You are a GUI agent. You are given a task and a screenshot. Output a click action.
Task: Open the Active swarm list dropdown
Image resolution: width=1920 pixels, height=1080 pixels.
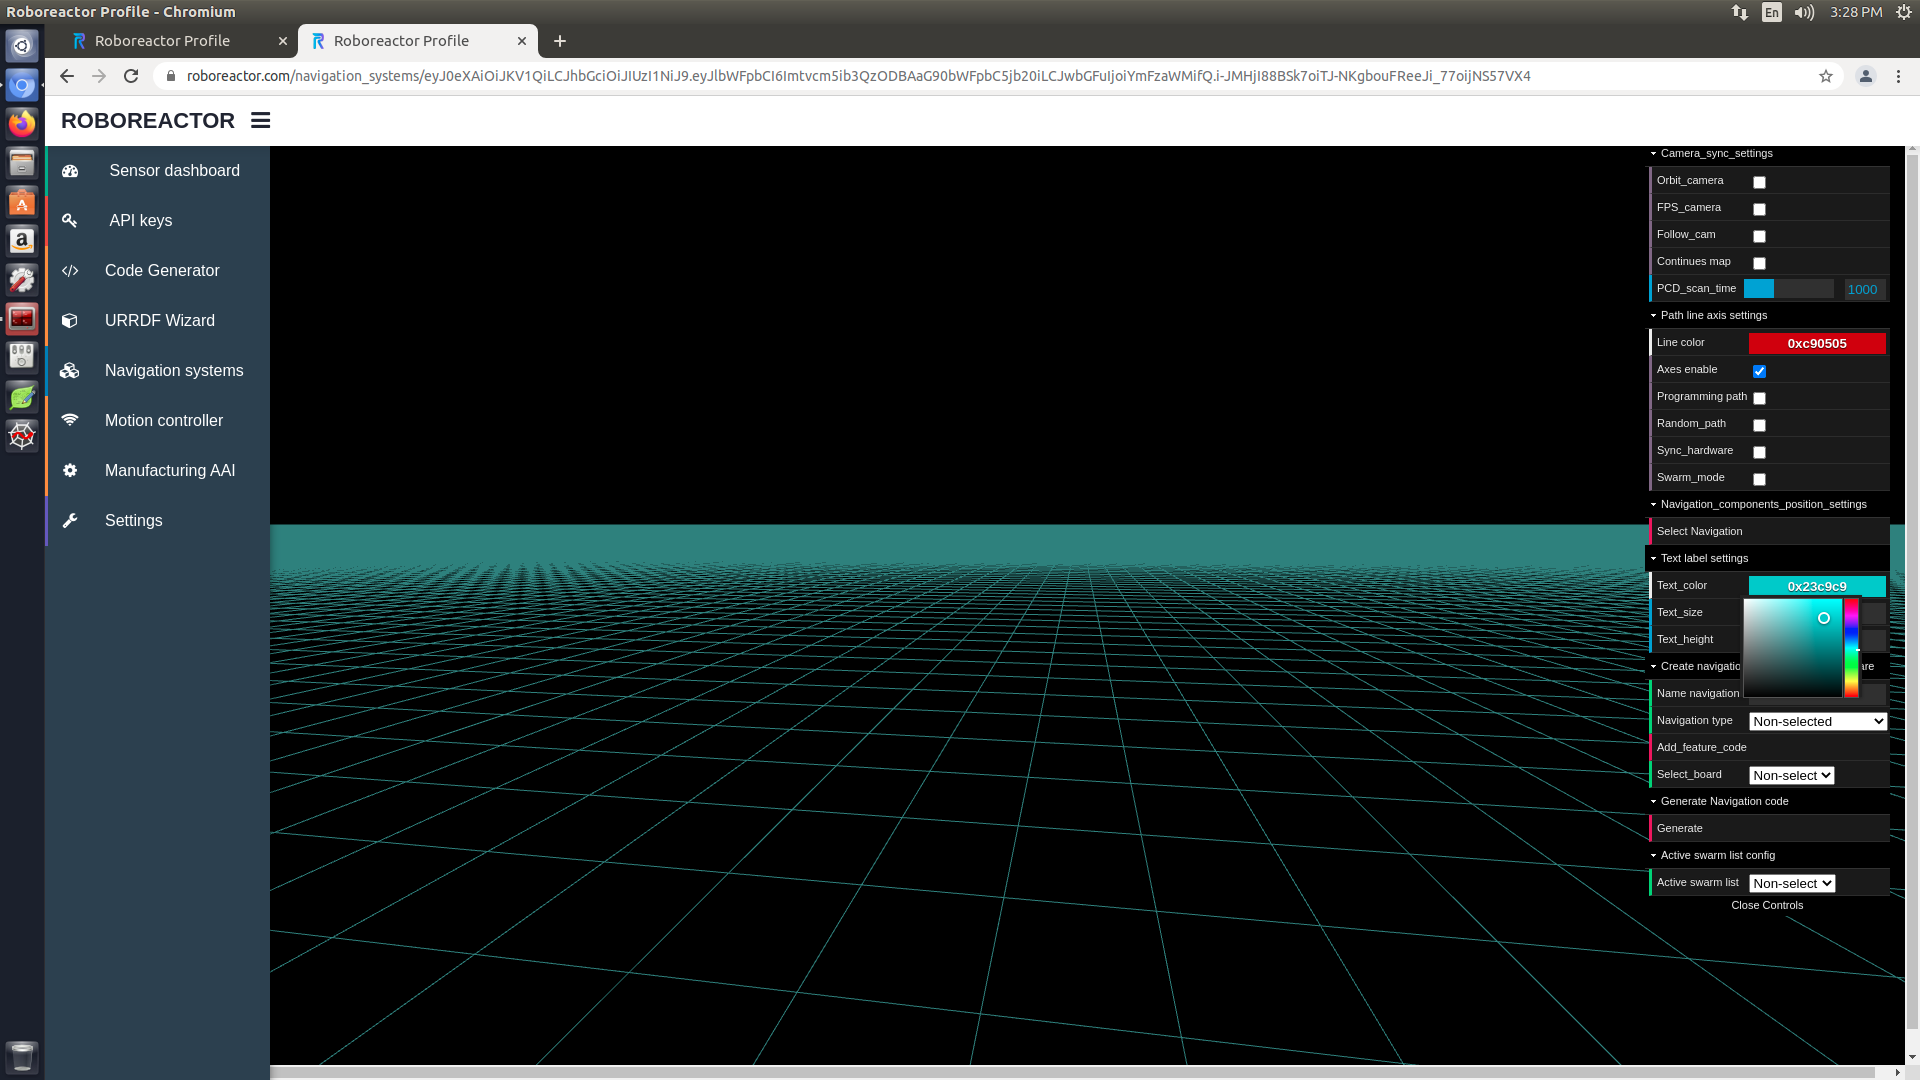(x=1791, y=883)
